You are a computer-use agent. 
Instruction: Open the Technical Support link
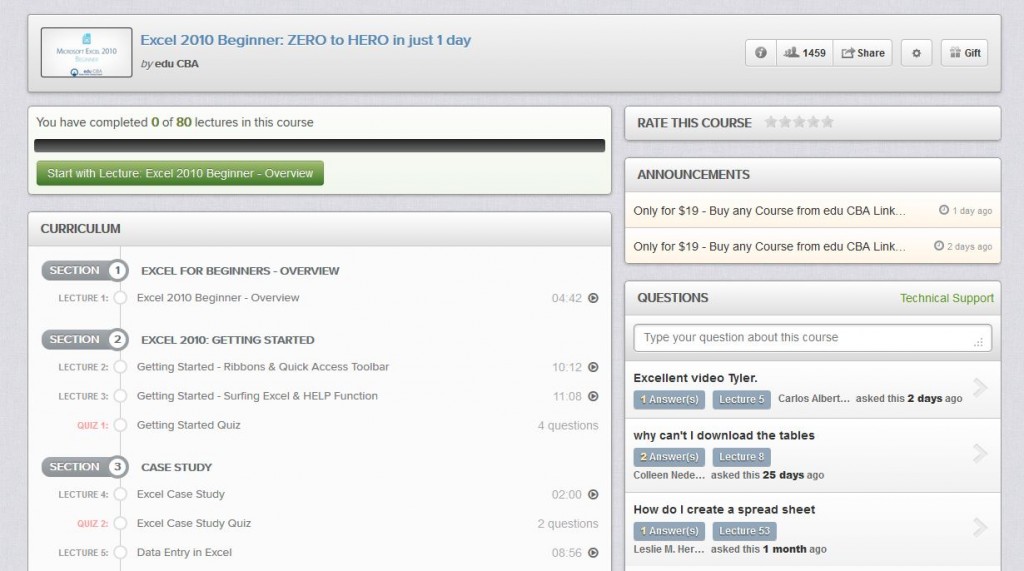click(946, 298)
